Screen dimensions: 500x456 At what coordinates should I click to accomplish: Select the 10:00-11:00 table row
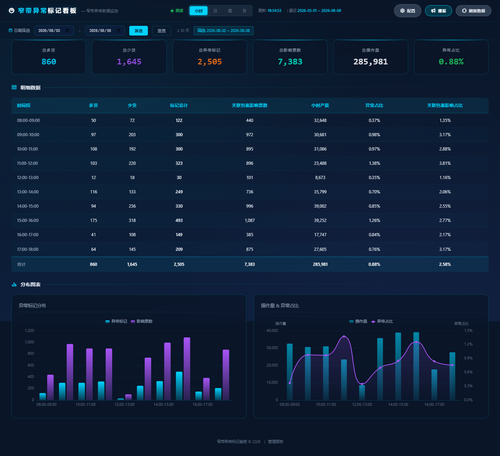coord(250,149)
